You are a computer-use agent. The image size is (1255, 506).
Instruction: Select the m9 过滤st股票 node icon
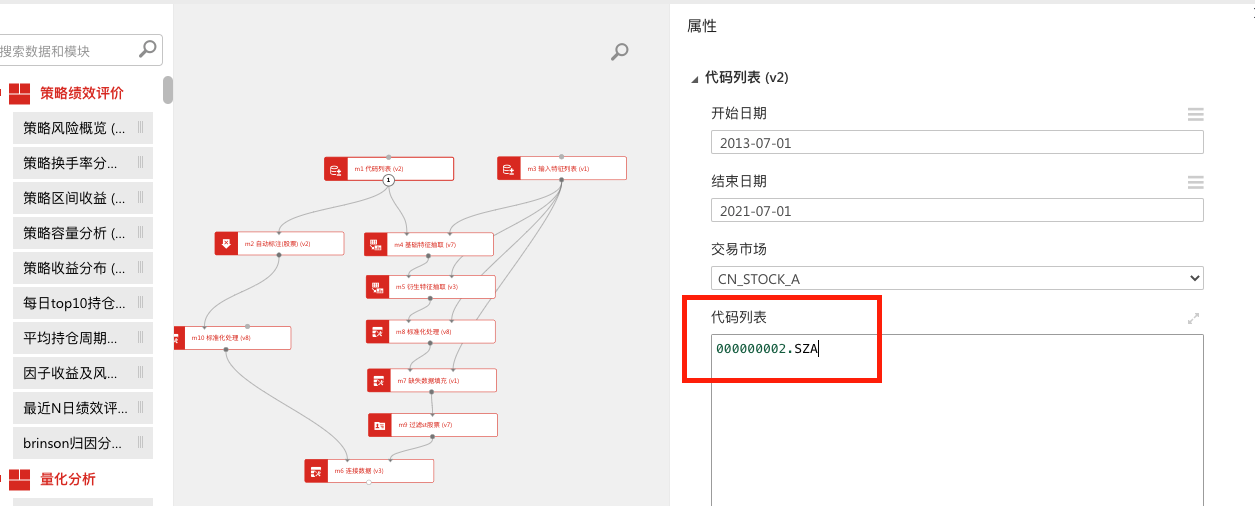tap(380, 425)
